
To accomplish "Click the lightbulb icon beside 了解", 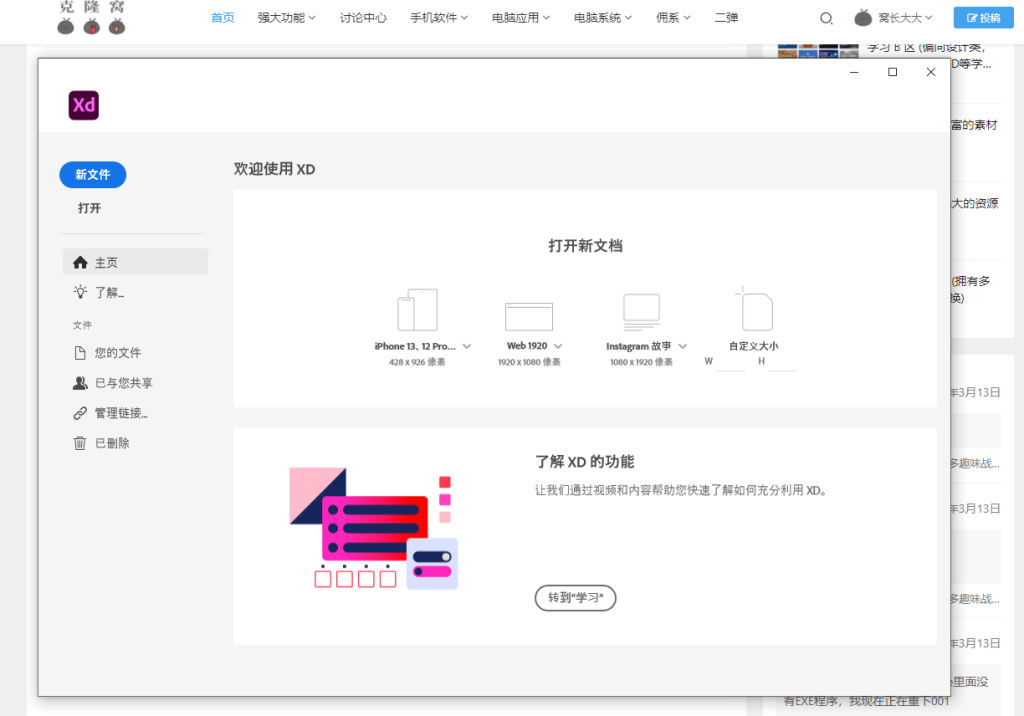I will point(80,292).
